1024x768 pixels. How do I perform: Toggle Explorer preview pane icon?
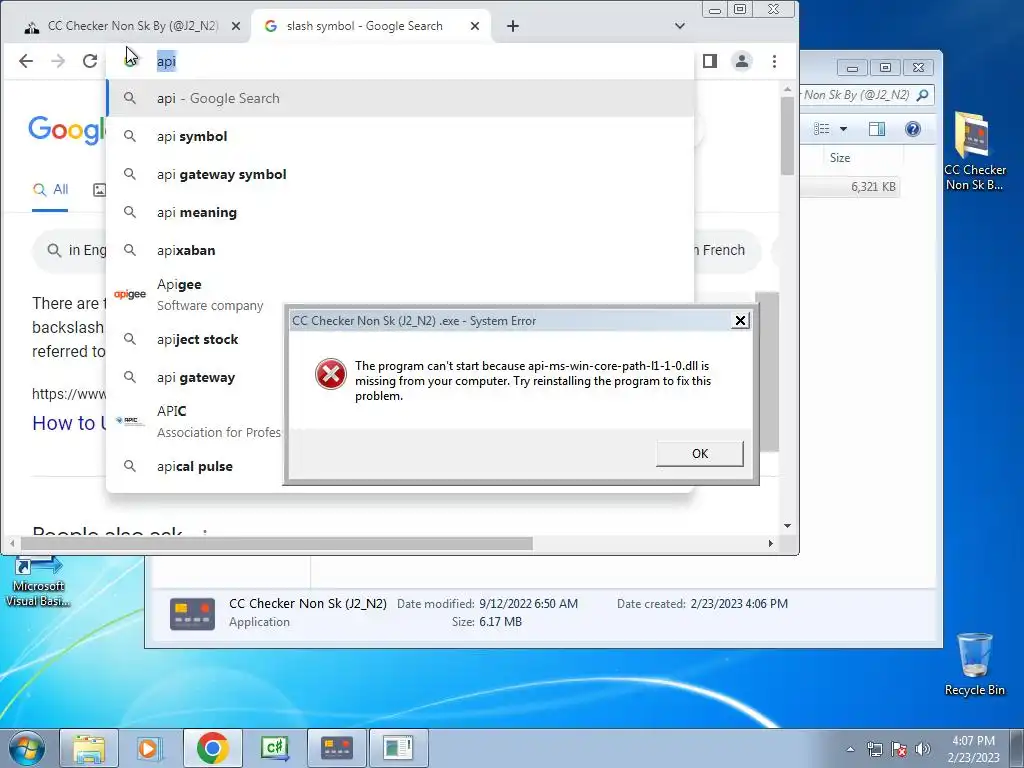(876, 129)
